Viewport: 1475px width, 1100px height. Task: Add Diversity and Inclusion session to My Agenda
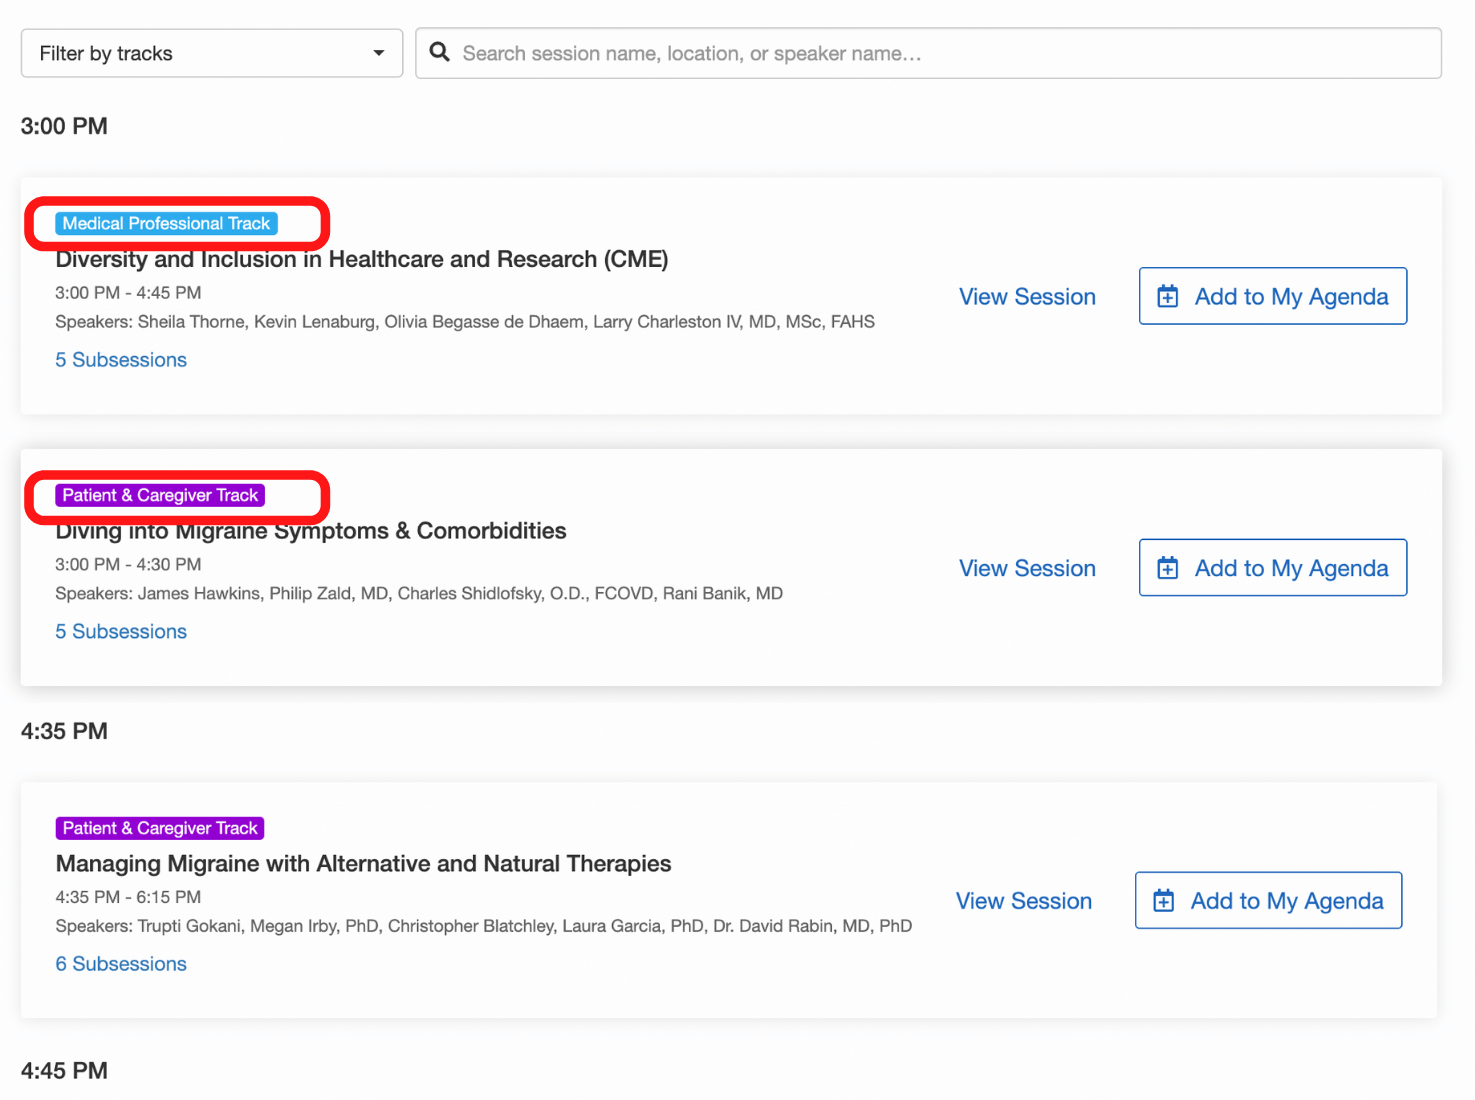[1290, 297]
